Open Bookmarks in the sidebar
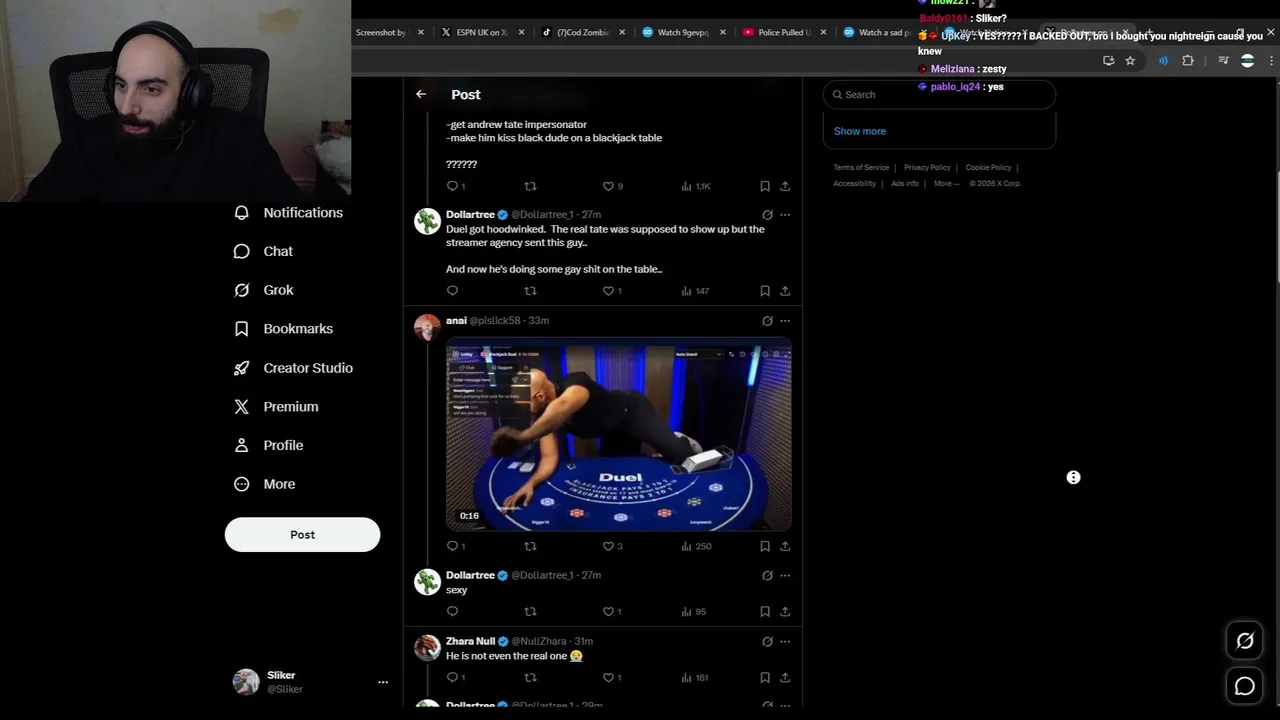Image resolution: width=1280 pixels, height=720 pixels. [x=283, y=329]
